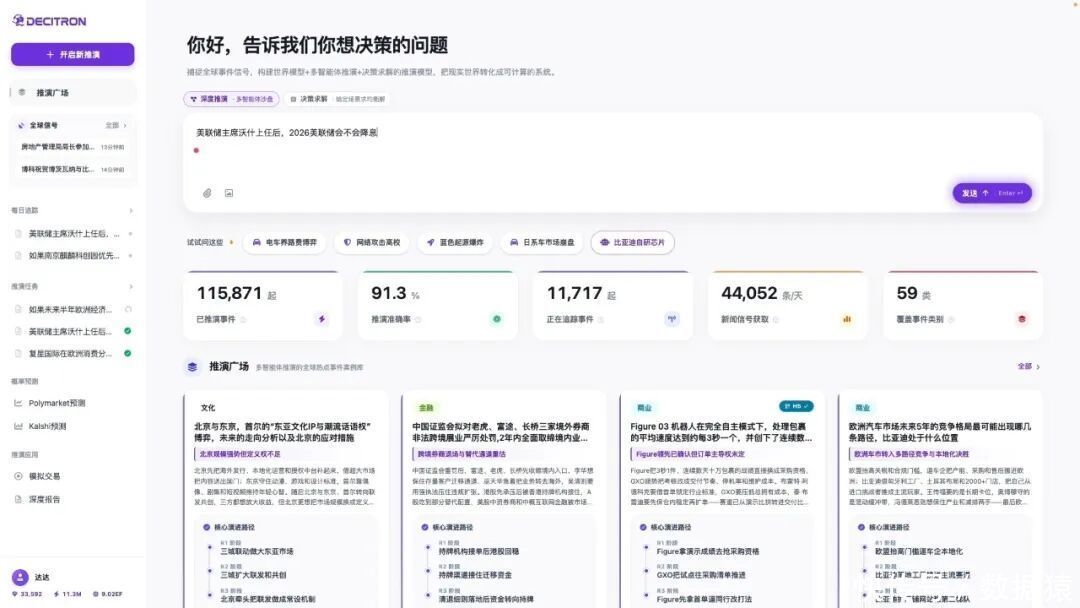Click 文化 category tag

click(x=208, y=408)
